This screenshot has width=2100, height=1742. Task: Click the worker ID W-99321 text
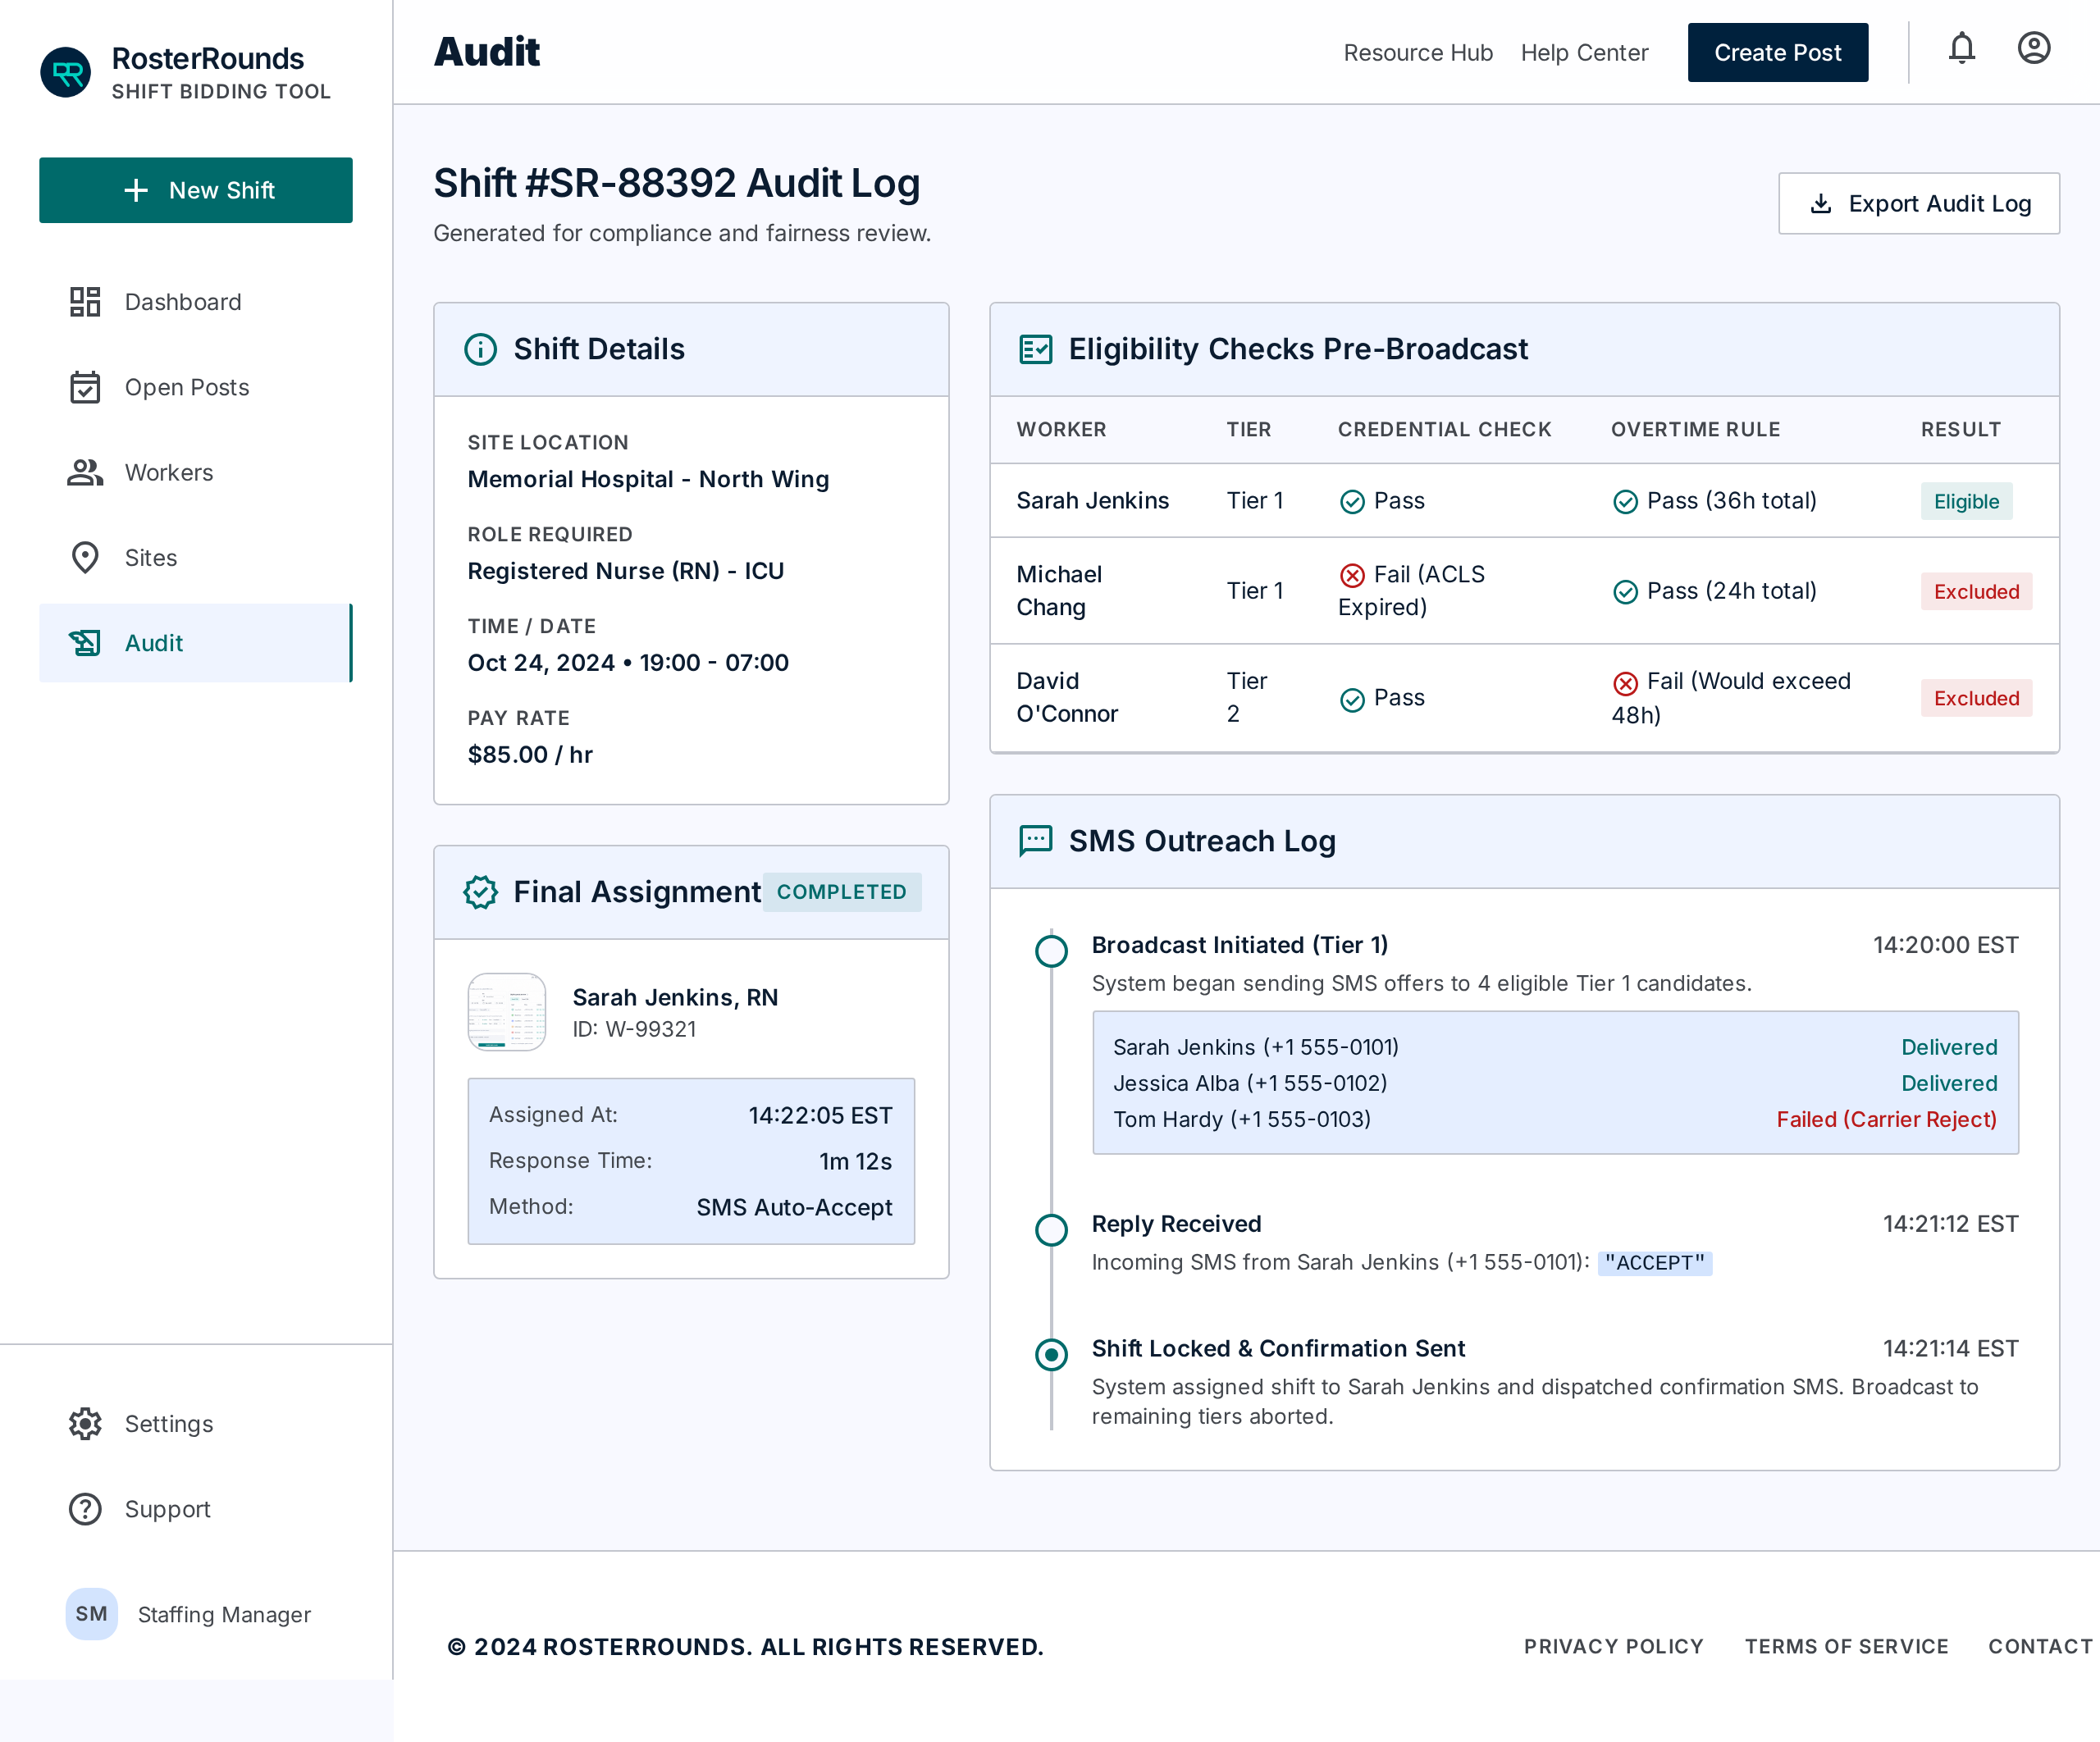coord(634,1029)
